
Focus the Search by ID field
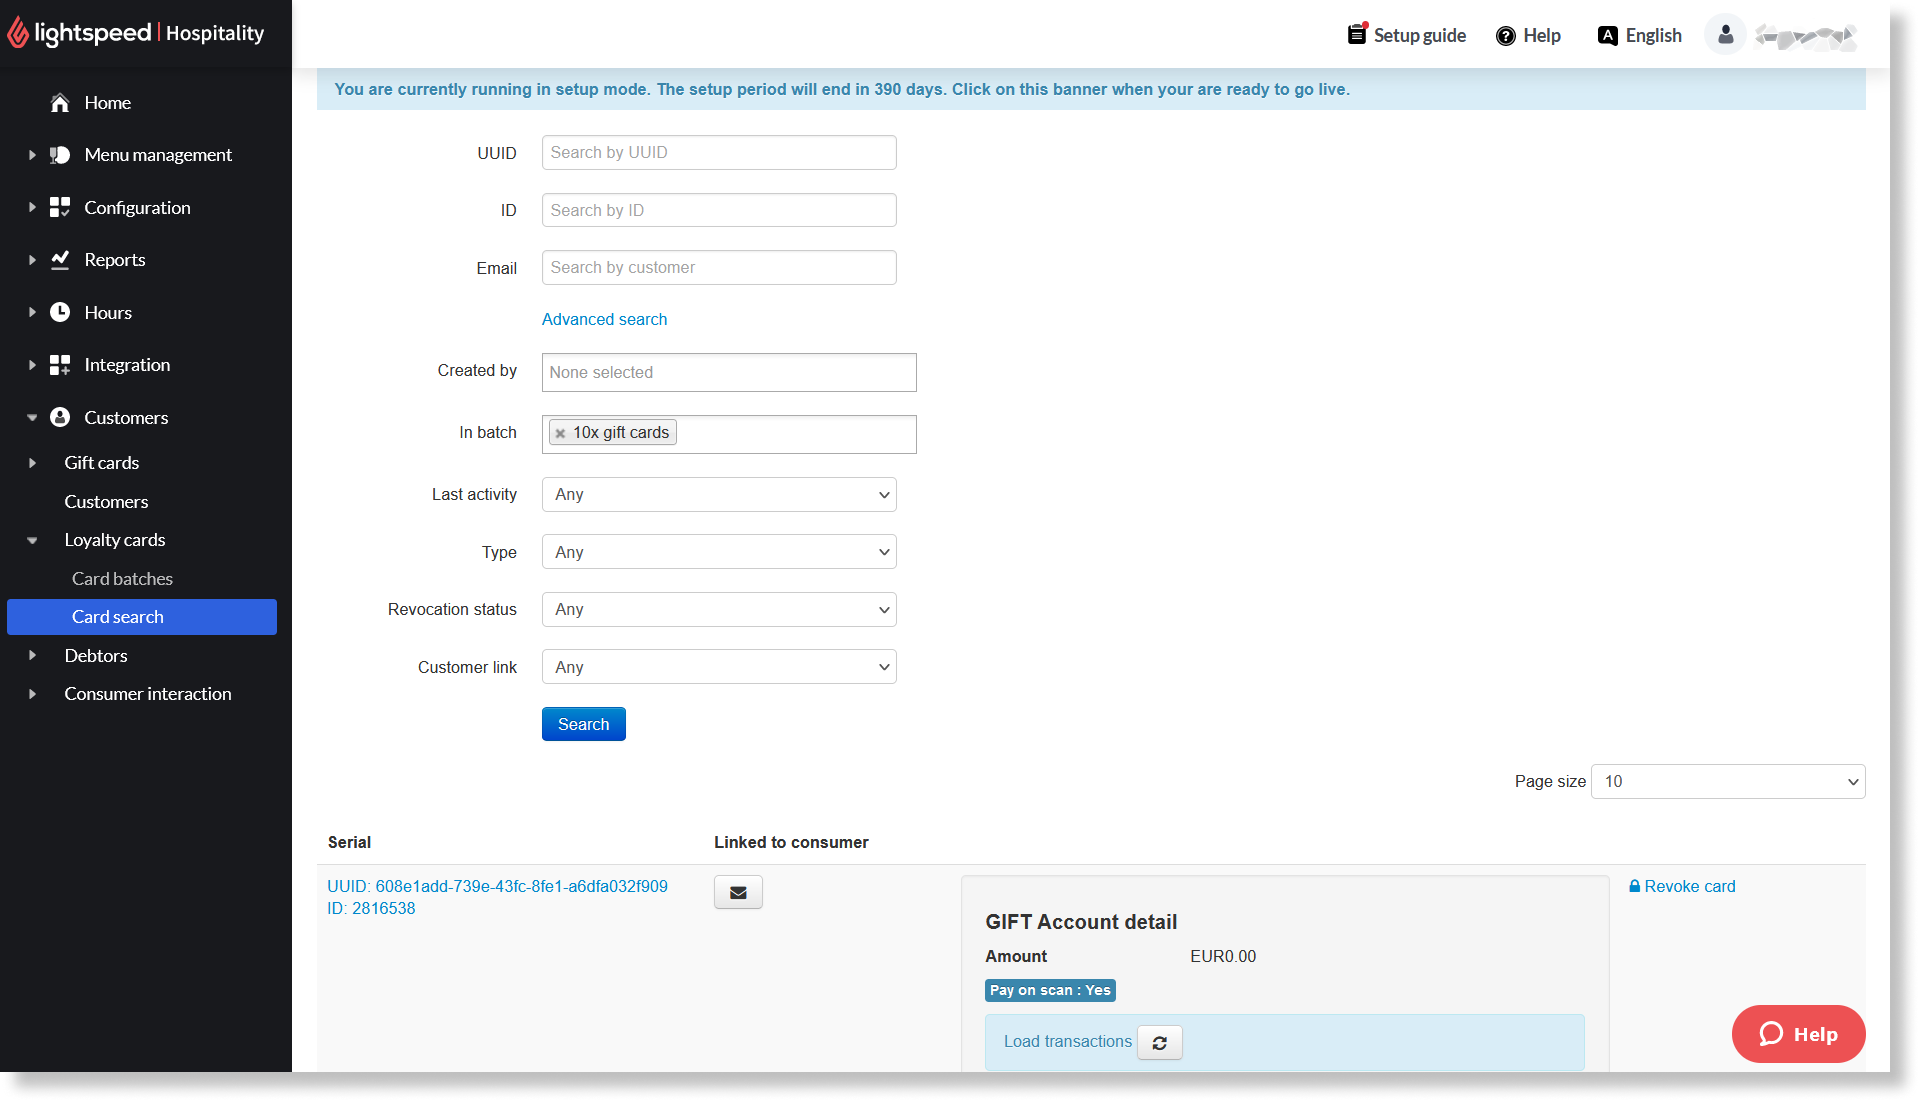click(x=719, y=210)
